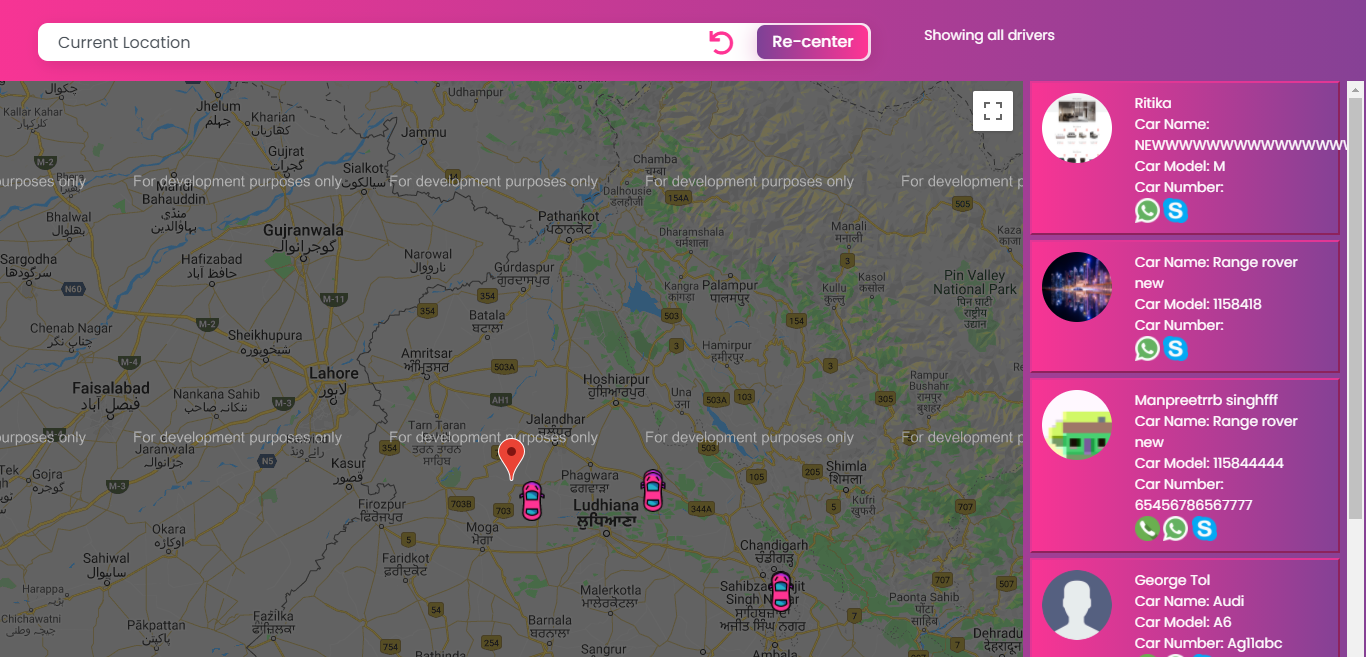Click the driver list vertical scrollbar

tap(1355, 300)
